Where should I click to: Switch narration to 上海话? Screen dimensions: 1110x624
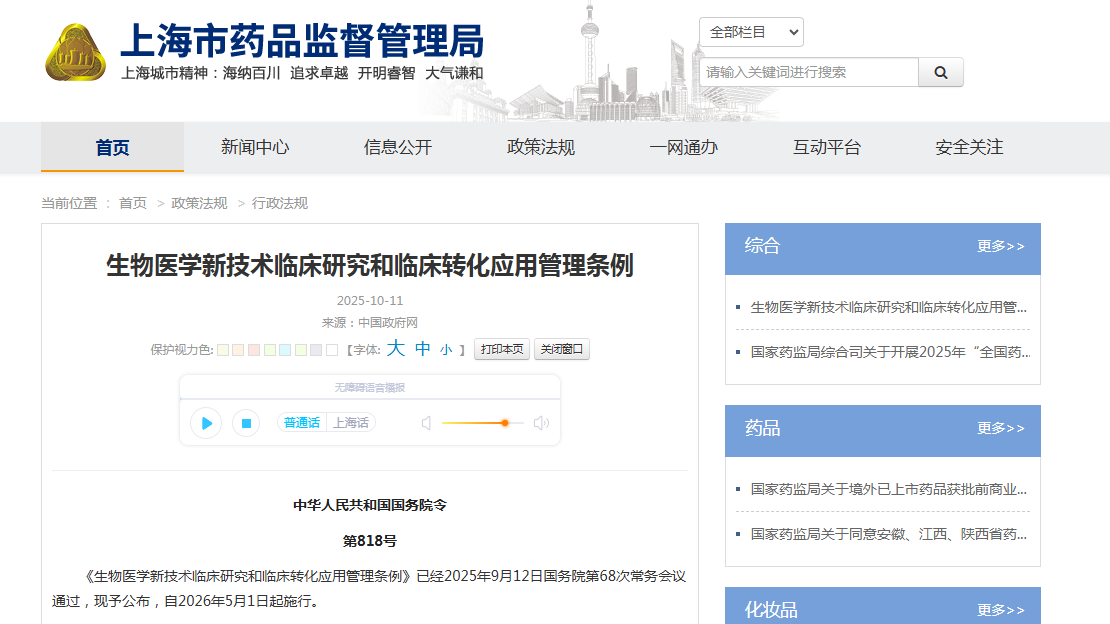point(350,423)
